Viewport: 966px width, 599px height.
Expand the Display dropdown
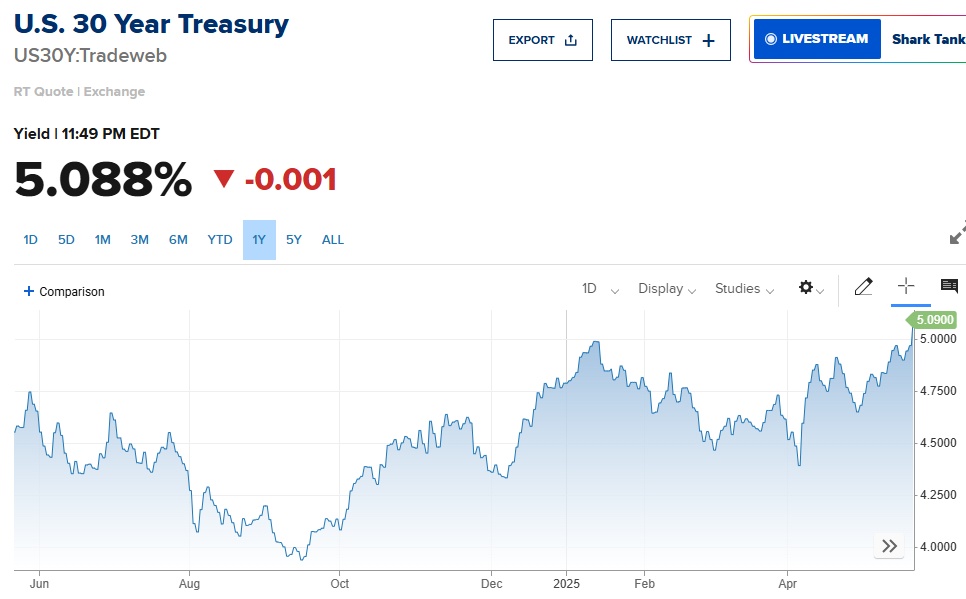[x=667, y=288]
